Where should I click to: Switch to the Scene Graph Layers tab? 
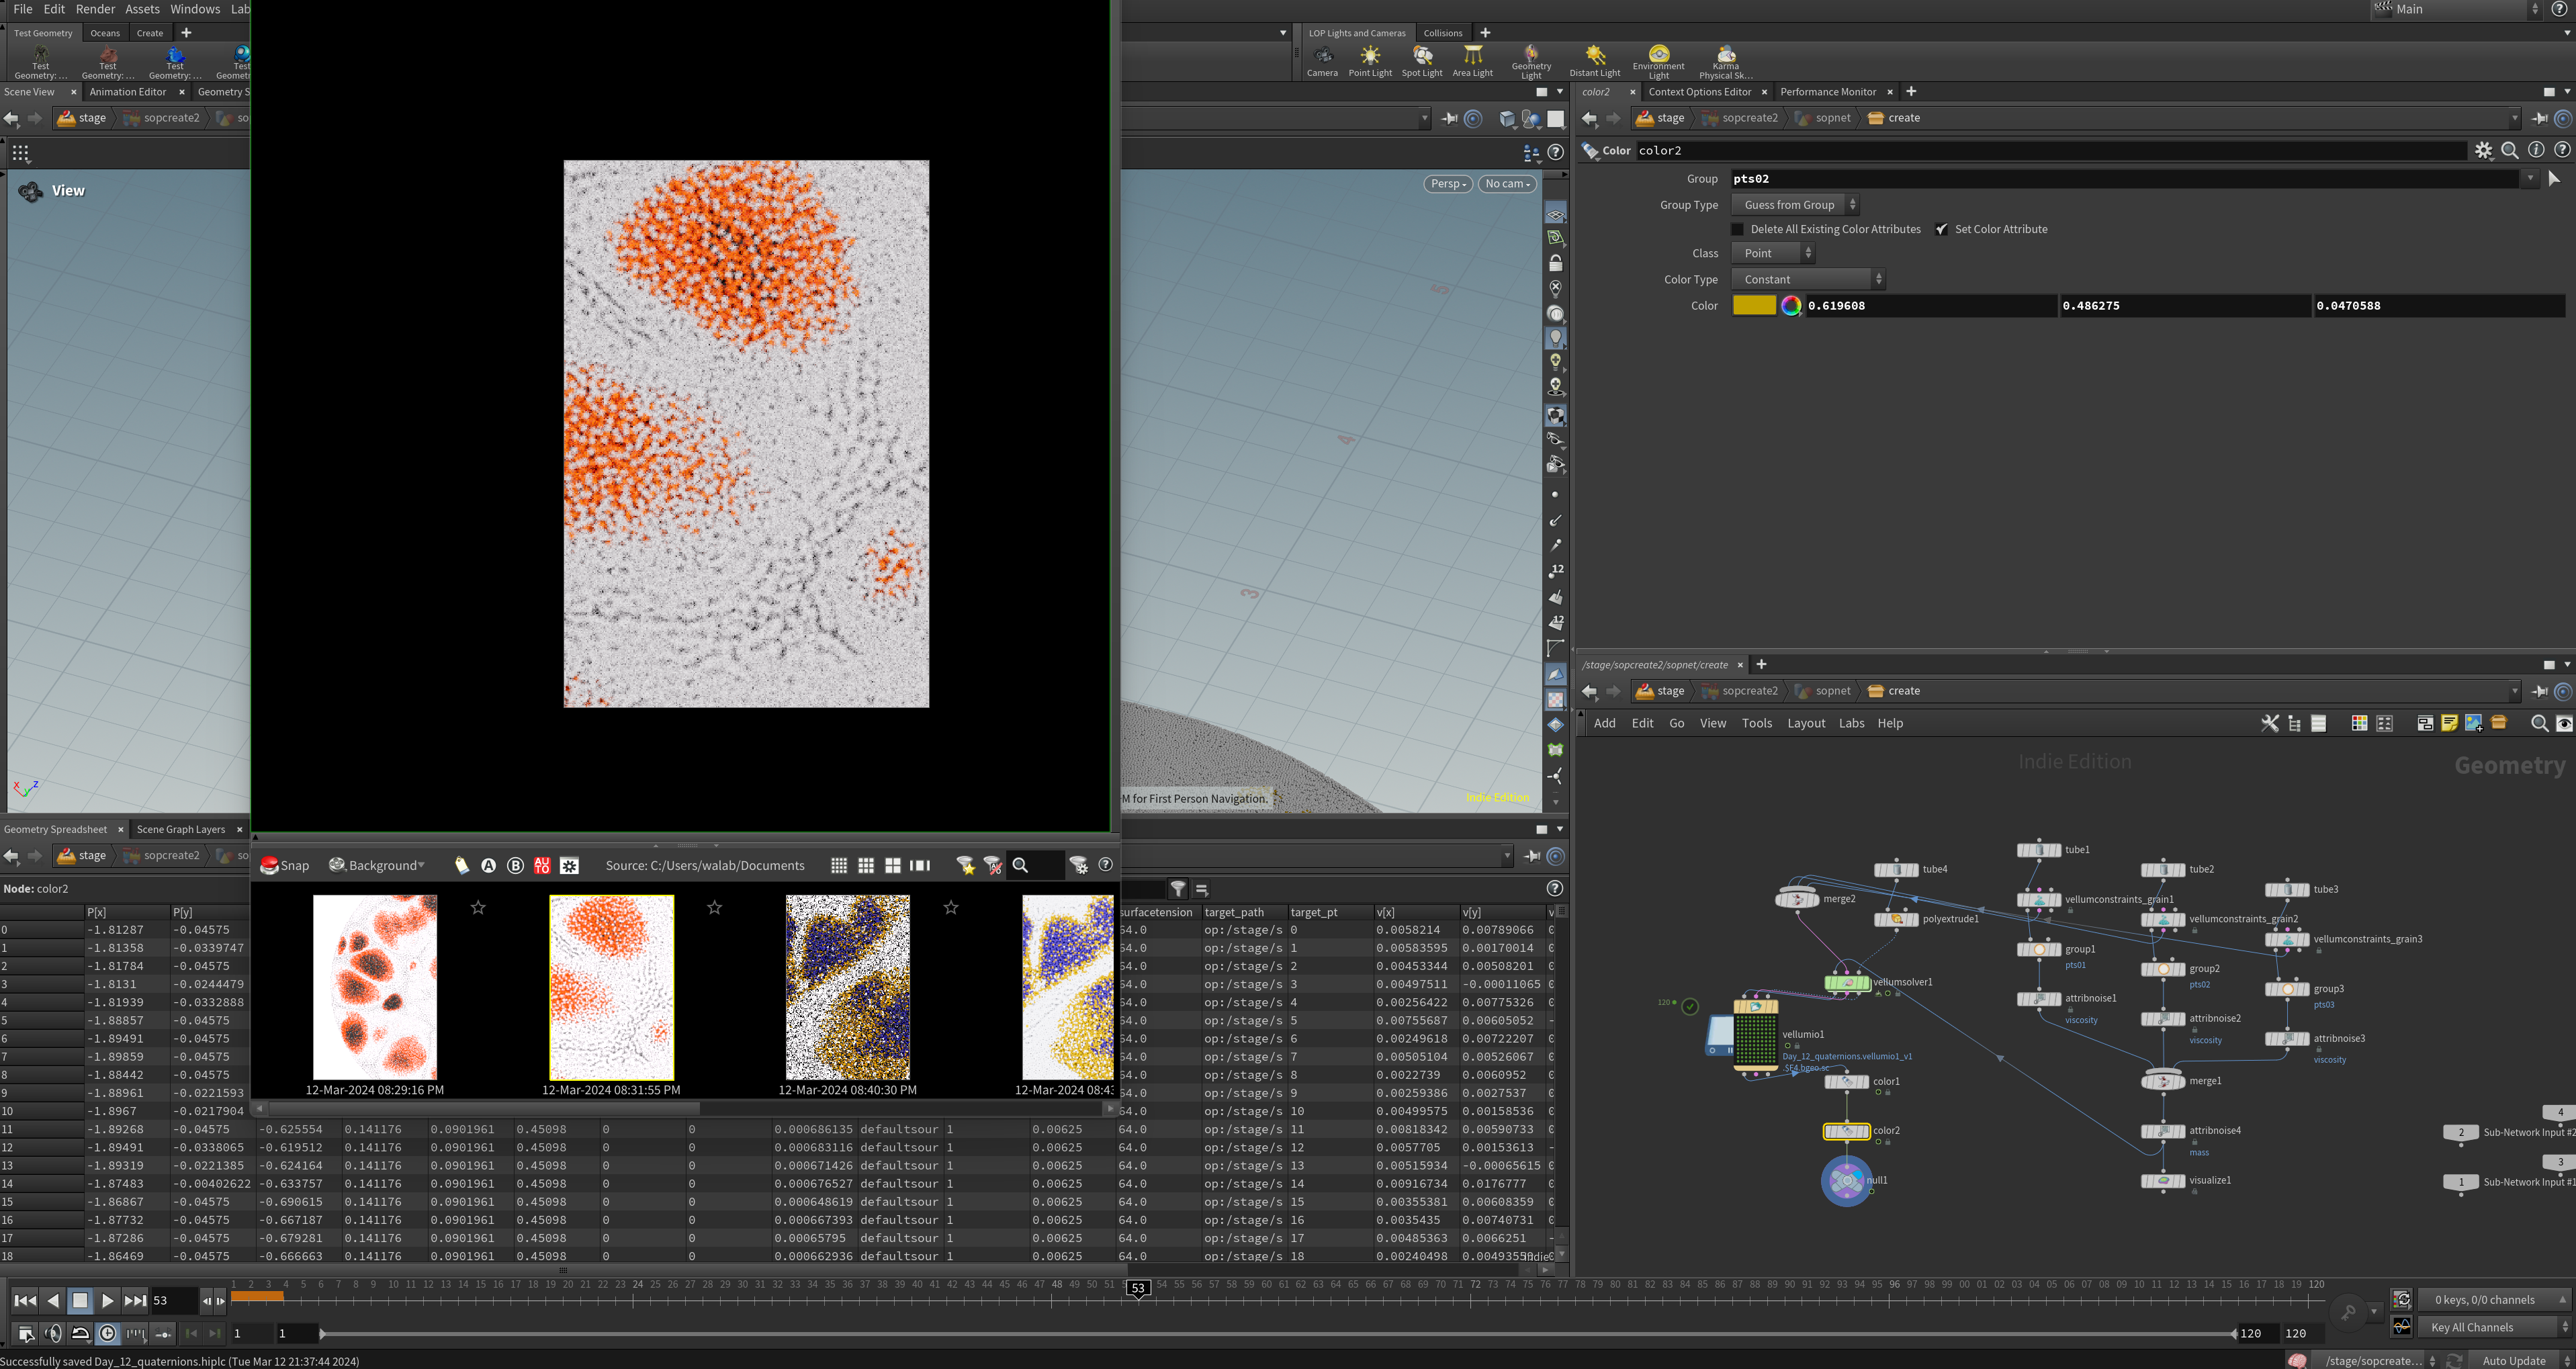pyautogui.click(x=181, y=829)
